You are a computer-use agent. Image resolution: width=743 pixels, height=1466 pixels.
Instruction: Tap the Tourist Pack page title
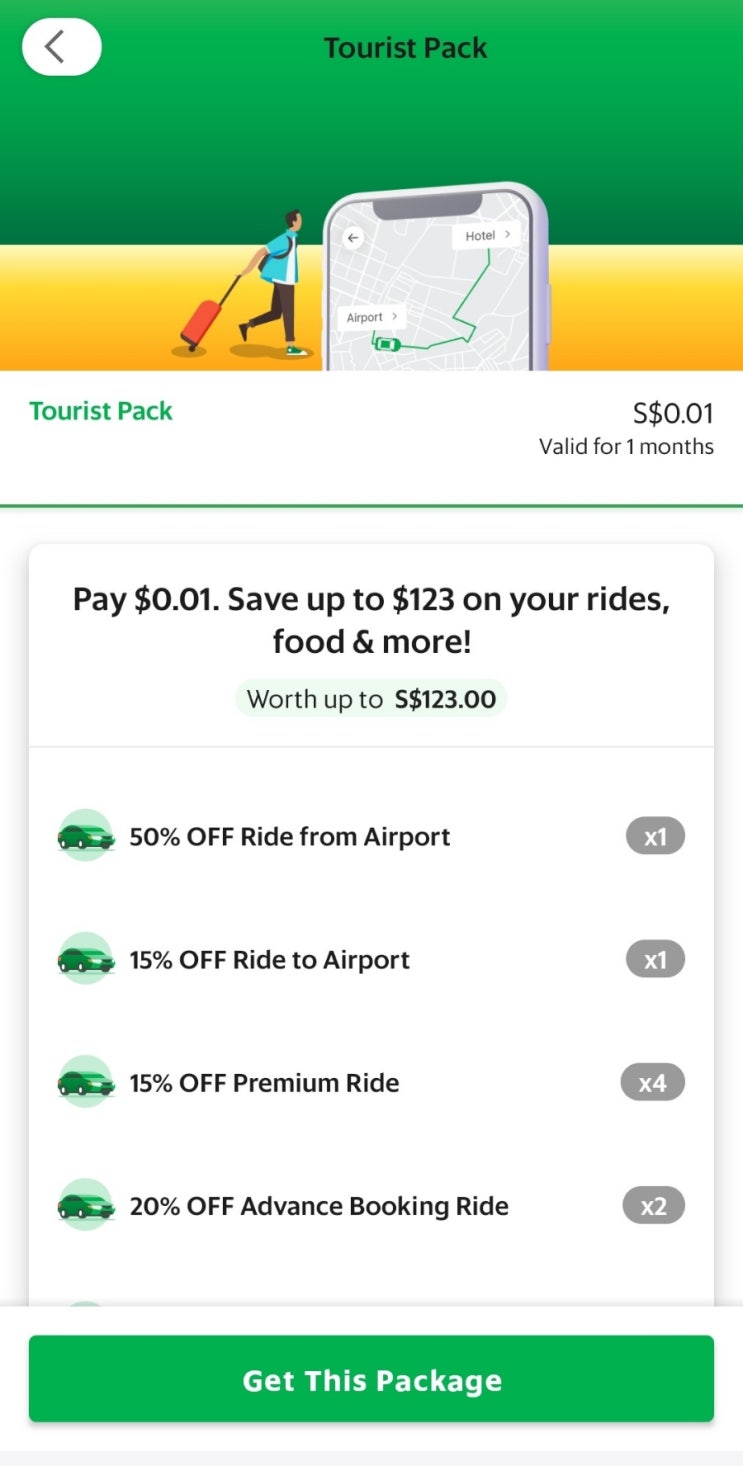405,48
